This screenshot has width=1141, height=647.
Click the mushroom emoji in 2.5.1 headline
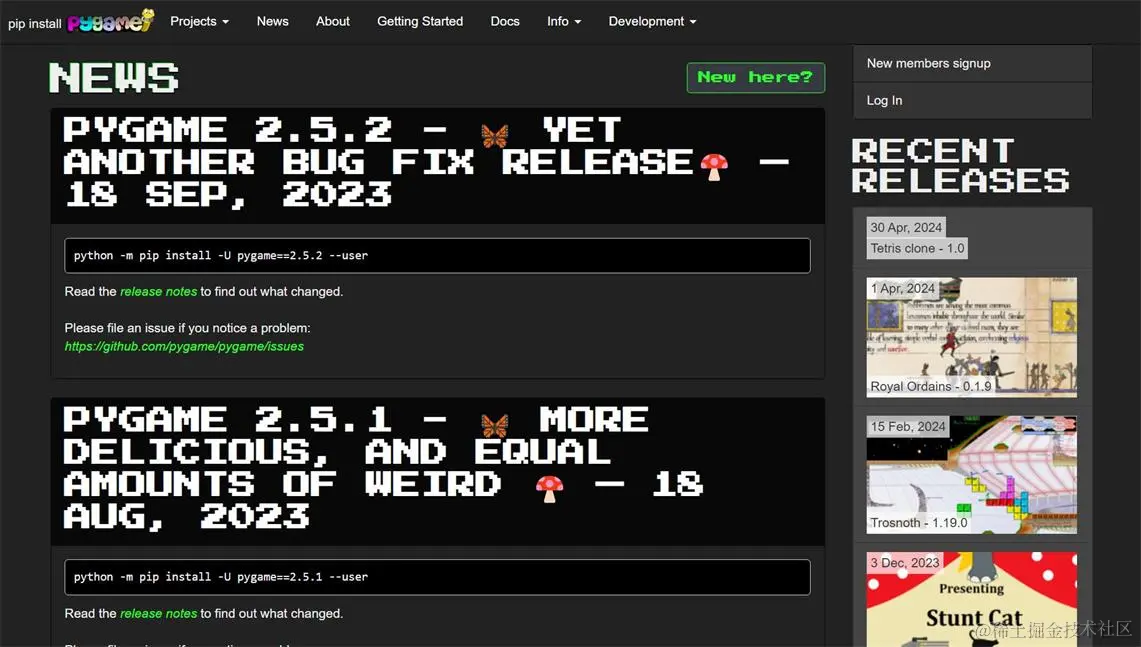(x=549, y=489)
